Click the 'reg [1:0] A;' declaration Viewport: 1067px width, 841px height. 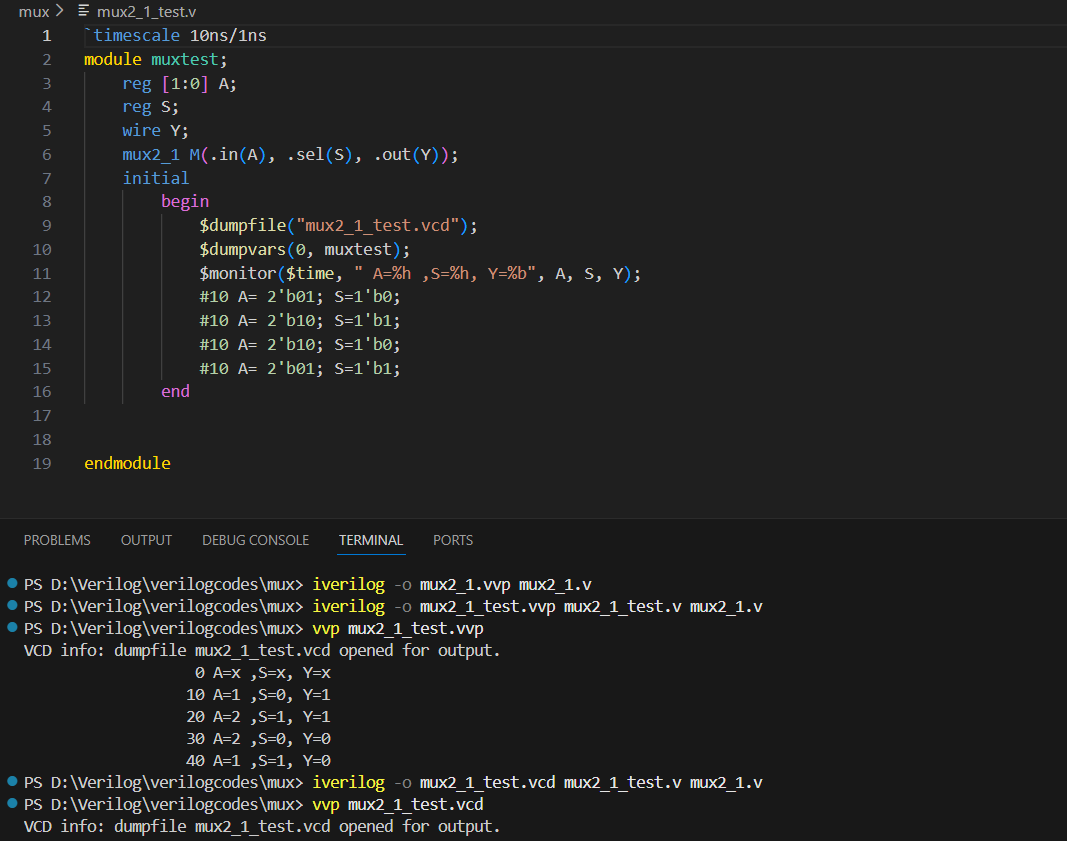(x=179, y=84)
